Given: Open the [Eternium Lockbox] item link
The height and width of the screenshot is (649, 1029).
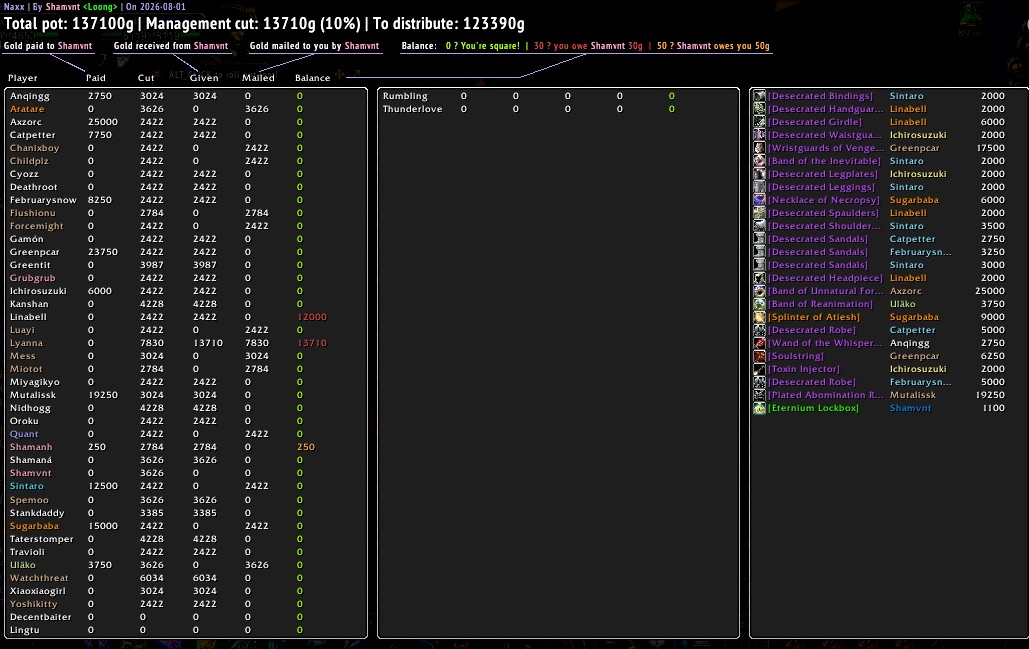Looking at the screenshot, I should coord(813,408).
